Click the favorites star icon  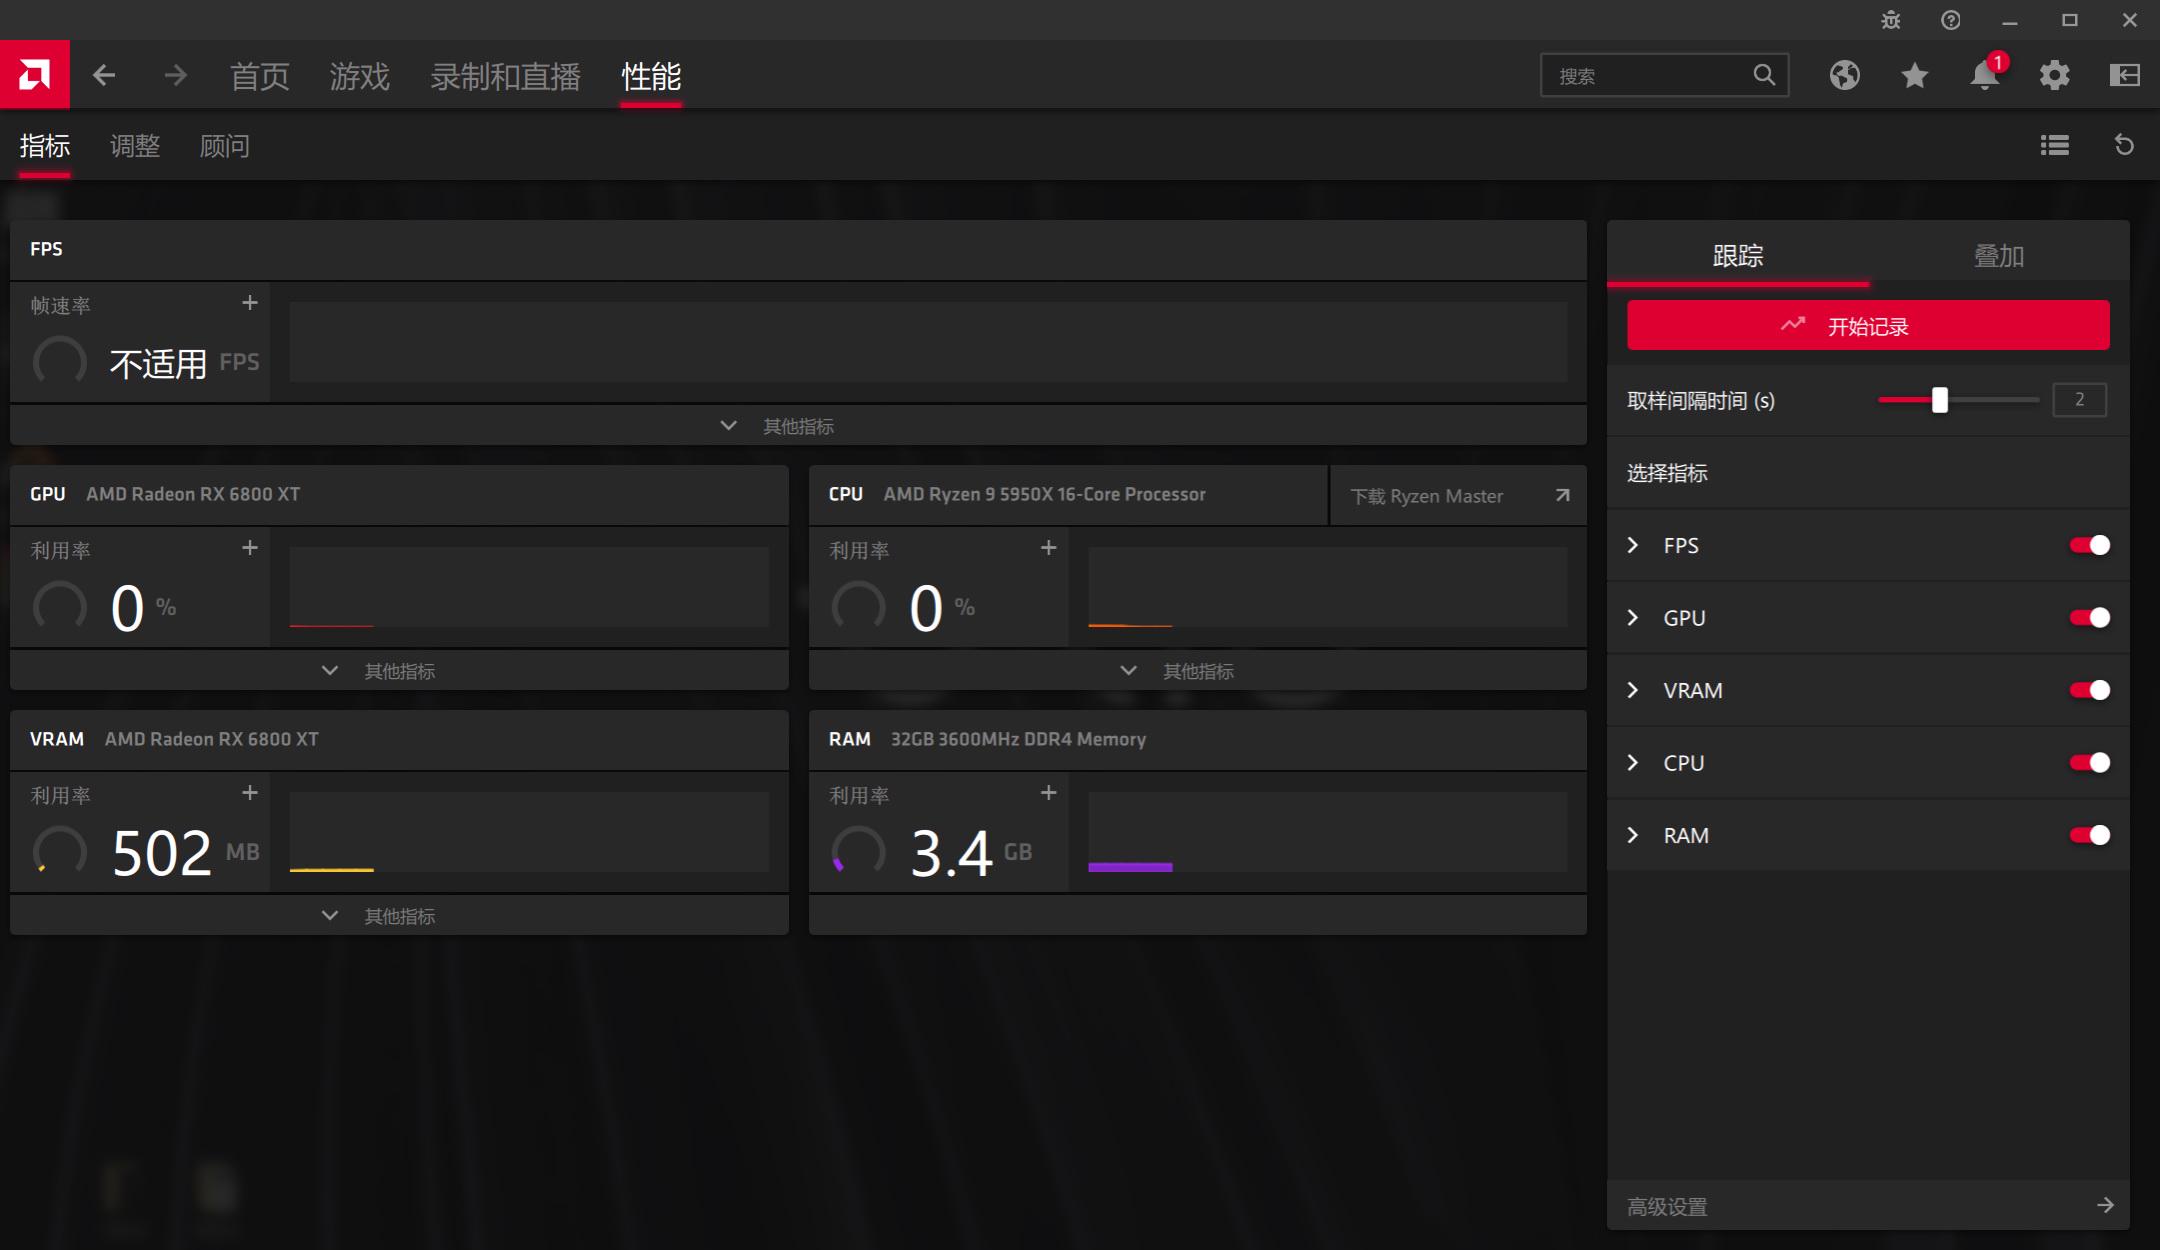[x=1914, y=75]
